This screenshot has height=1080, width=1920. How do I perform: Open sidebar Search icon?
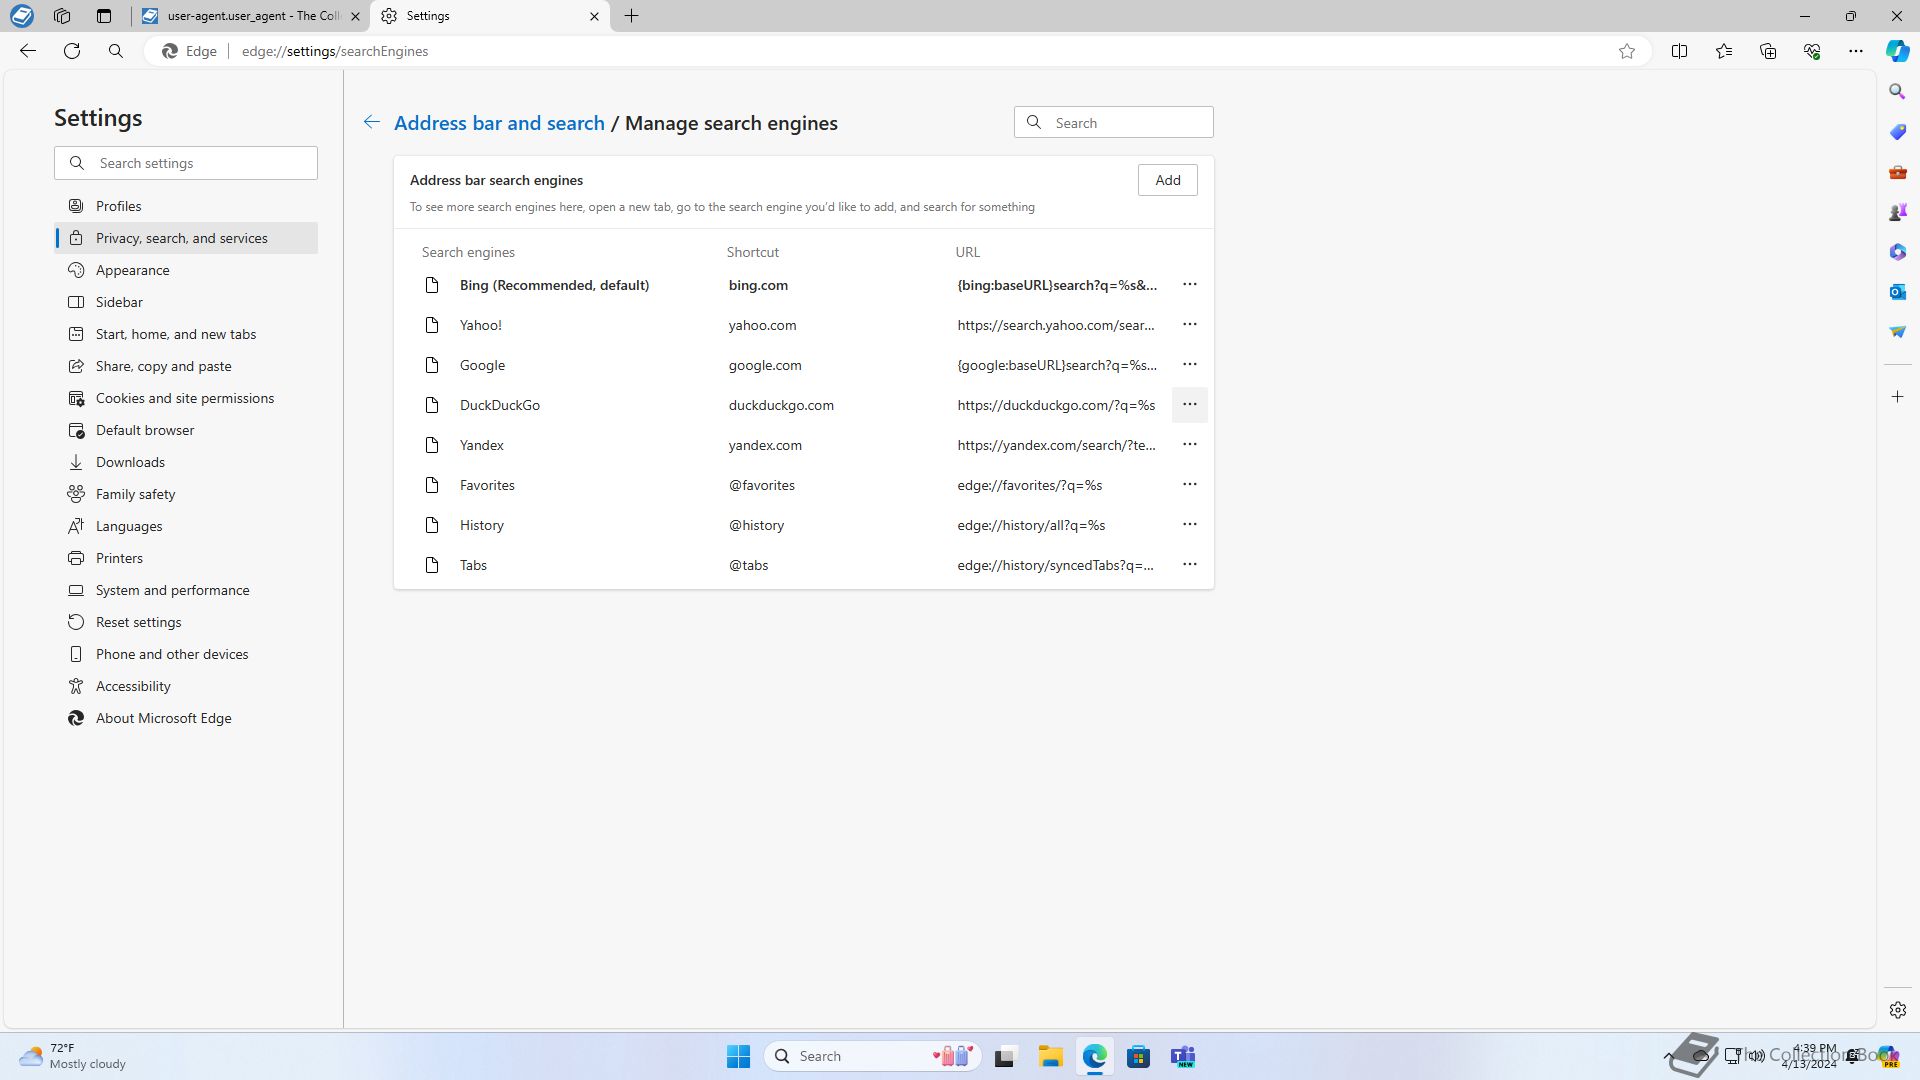(1898, 92)
